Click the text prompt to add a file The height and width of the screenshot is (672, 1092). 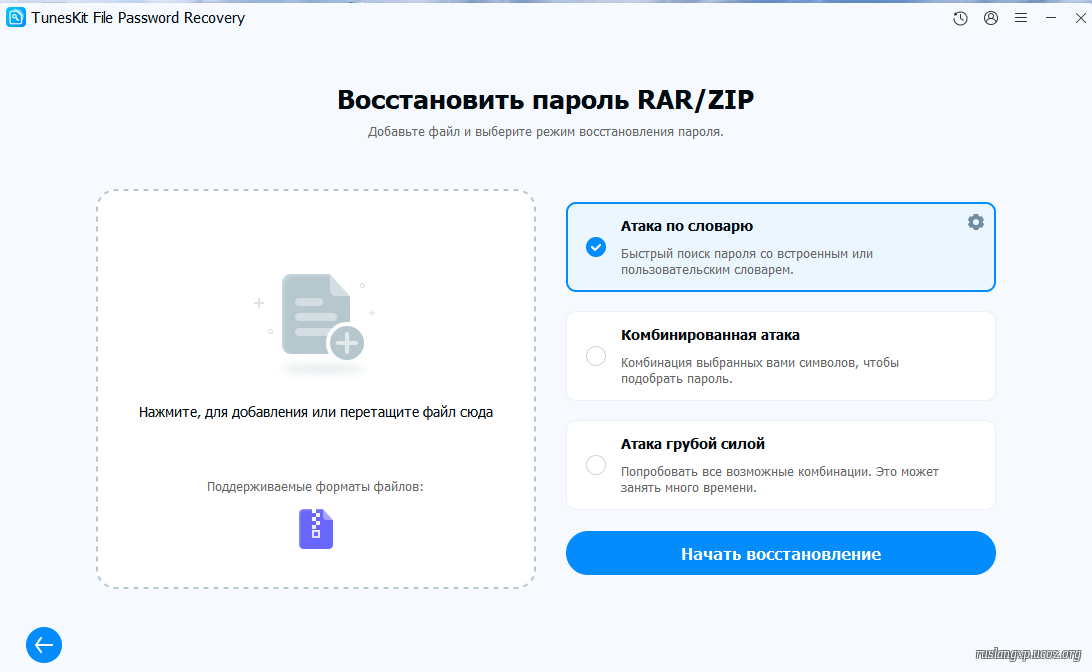pos(316,412)
